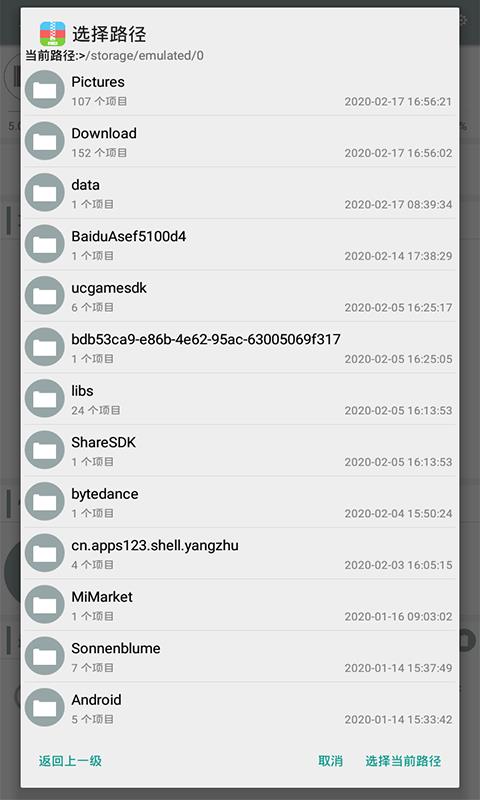Click the Android folder icon
The width and height of the screenshot is (480, 800).
click(44, 708)
